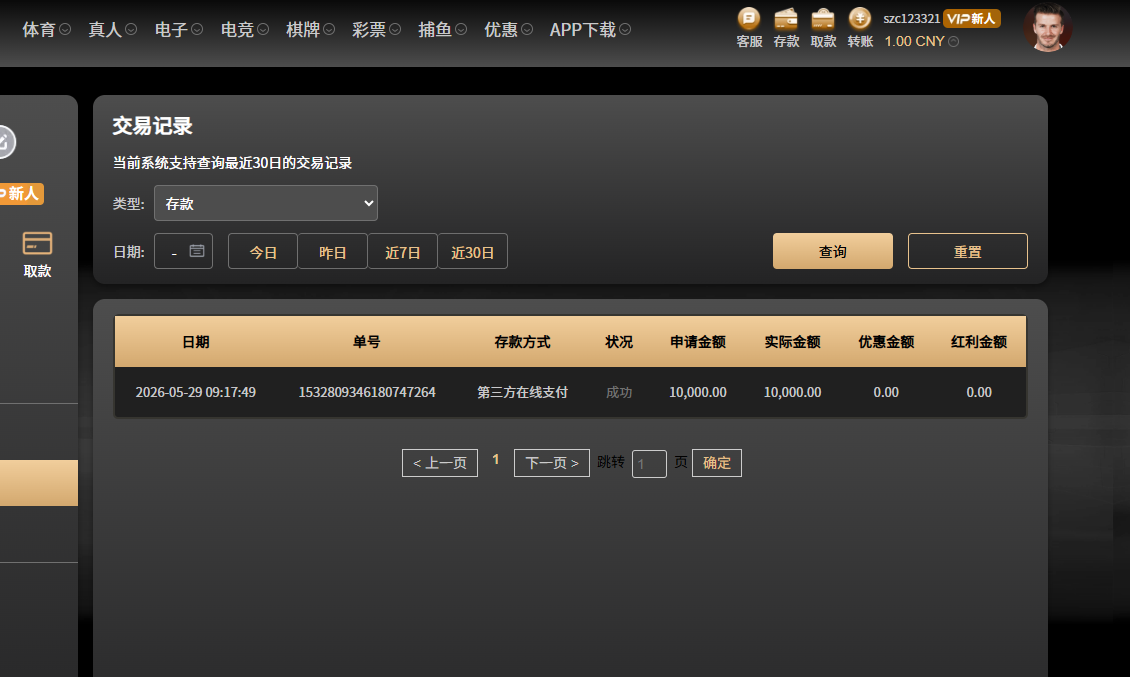Viewport: 1130px width, 677px height.
Task: Expand the 电子 menu
Action: 179,30
